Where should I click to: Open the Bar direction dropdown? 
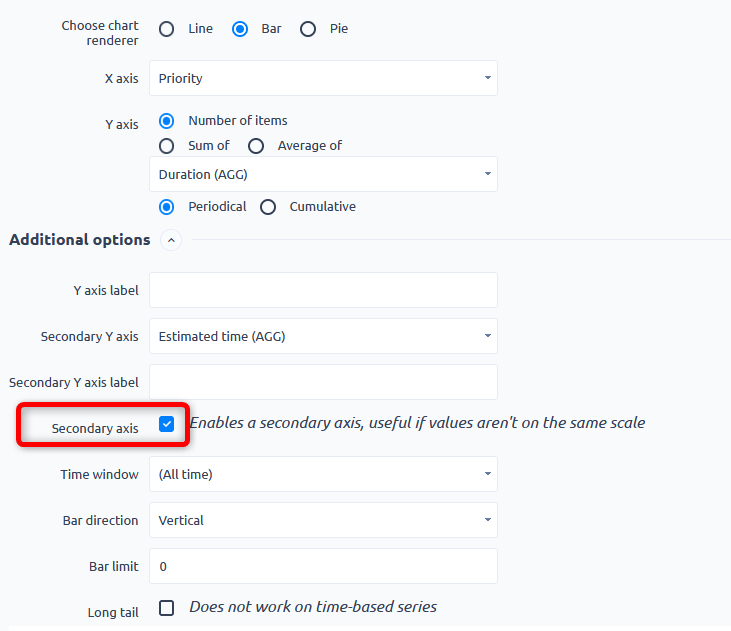(x=323, y=520)
